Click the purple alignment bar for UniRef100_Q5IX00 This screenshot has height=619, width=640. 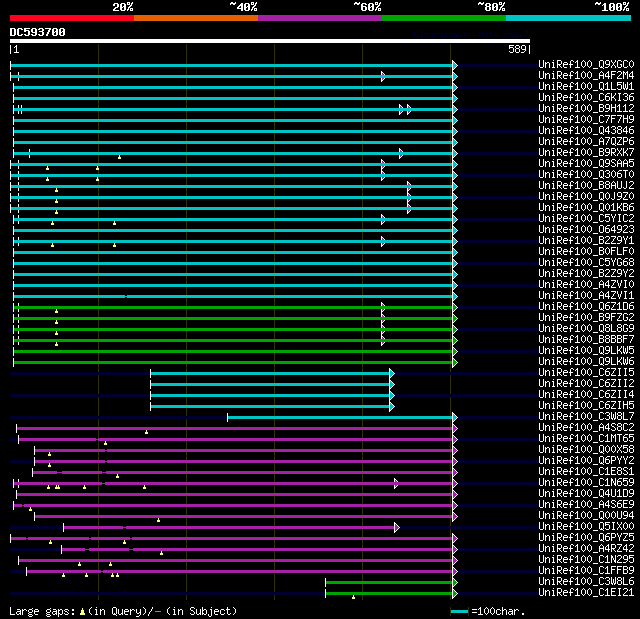(x=231, y=528)
